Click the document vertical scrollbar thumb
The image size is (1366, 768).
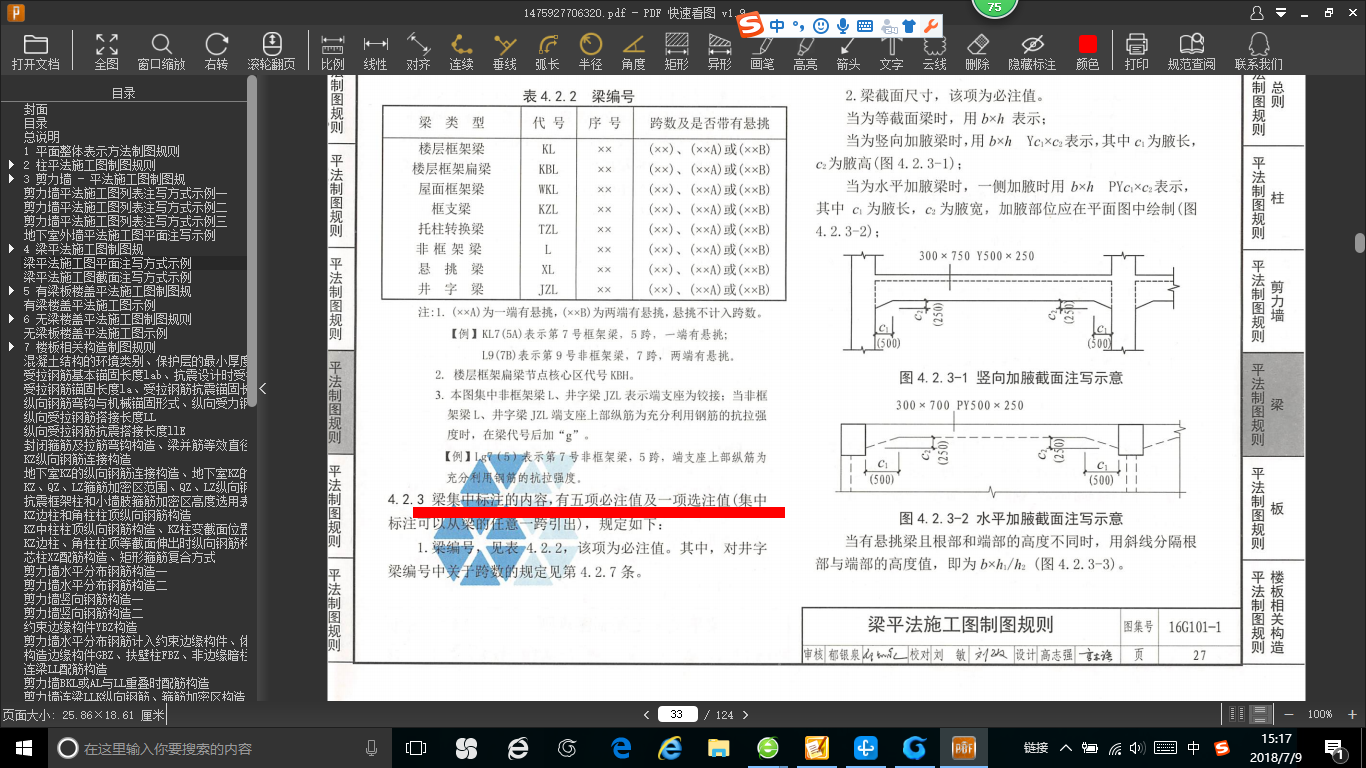pyautogui.click(x=1360, y=243)
